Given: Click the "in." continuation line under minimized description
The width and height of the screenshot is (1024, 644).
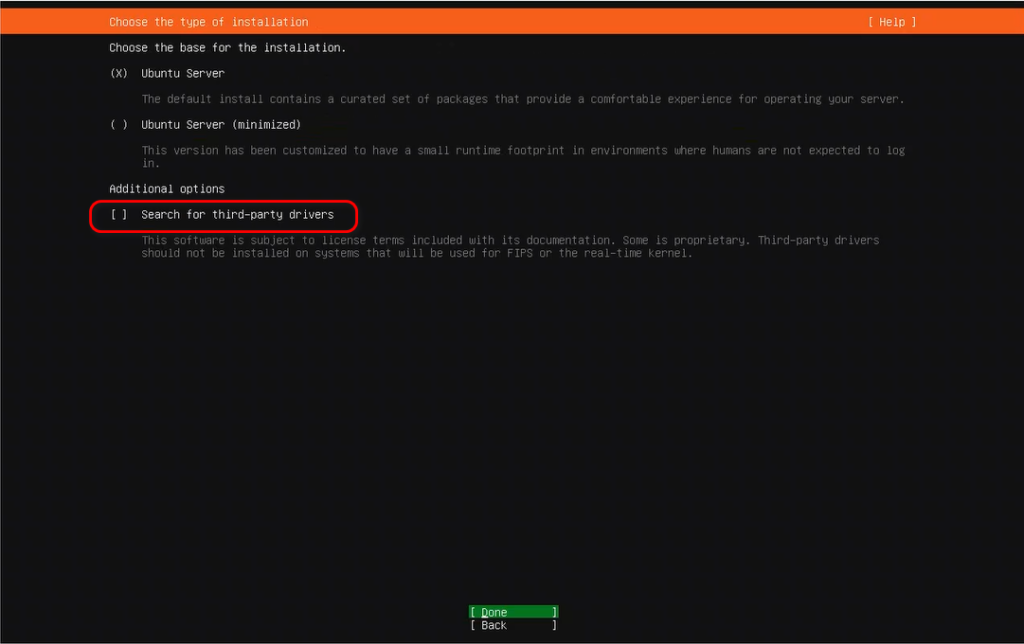Looking at the screenshot, I should [151, 164].
